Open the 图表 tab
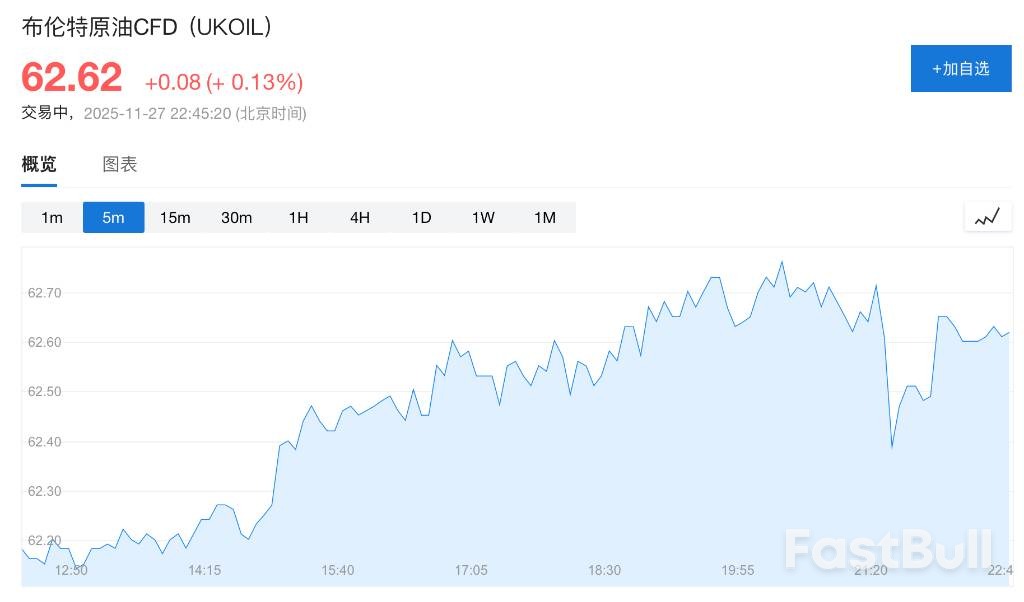The image size is (1024, 602). pyautogui.click(x=120, y=165)
